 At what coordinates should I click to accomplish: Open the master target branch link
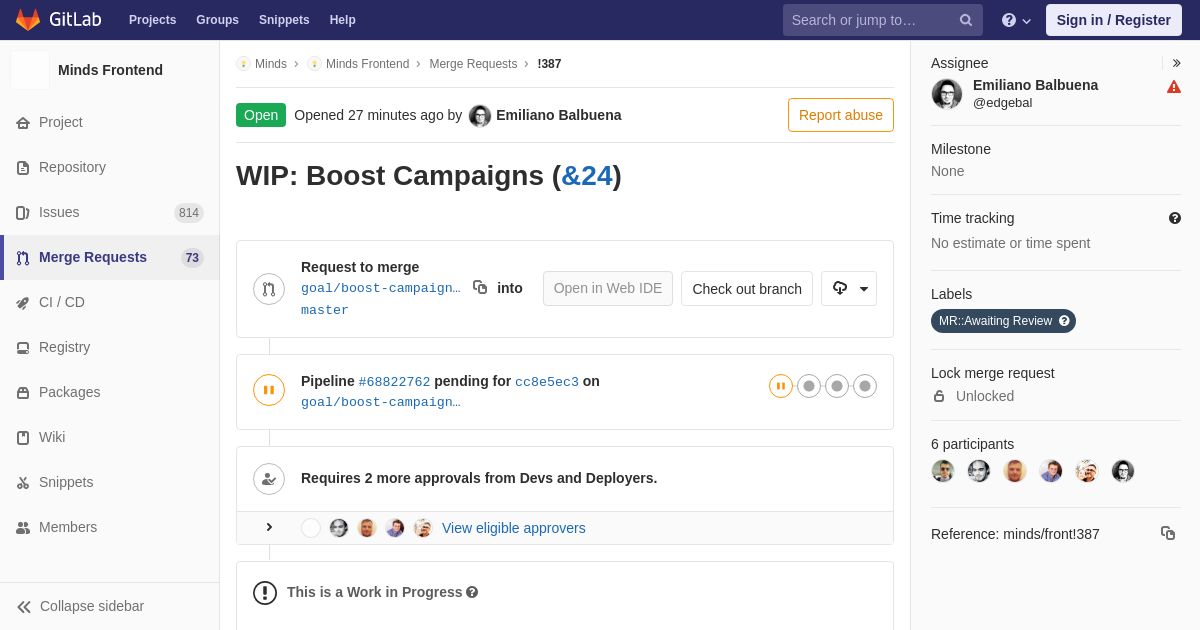click(325, 310)
